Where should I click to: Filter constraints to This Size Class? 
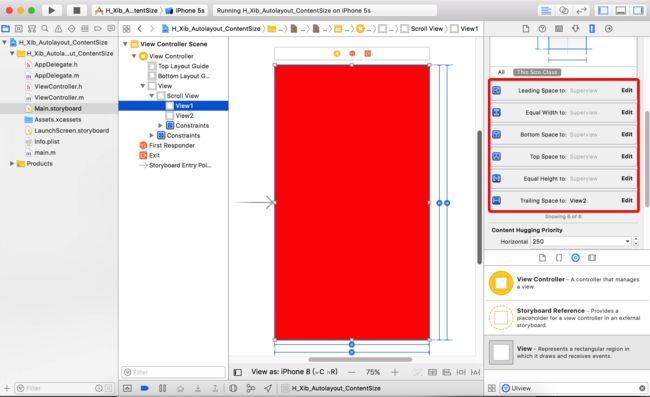coord(537,72)
